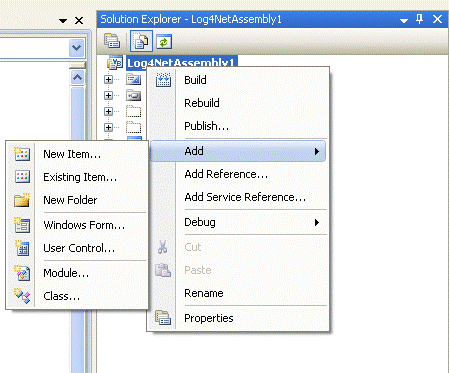The height and width of the screenshot is (373, 449).
Task: Click the Class icon in Add submenu
Action: pyautogui.click(x=22, y=296)
